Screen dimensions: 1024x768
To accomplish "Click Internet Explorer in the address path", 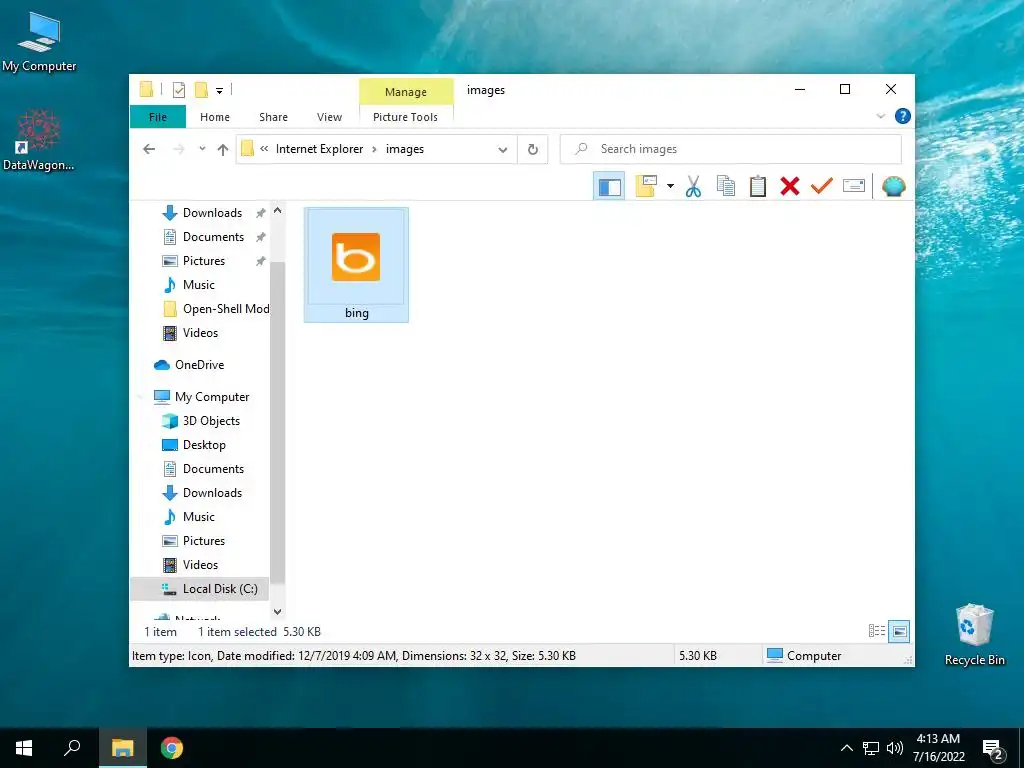I will tap(319, 149).
